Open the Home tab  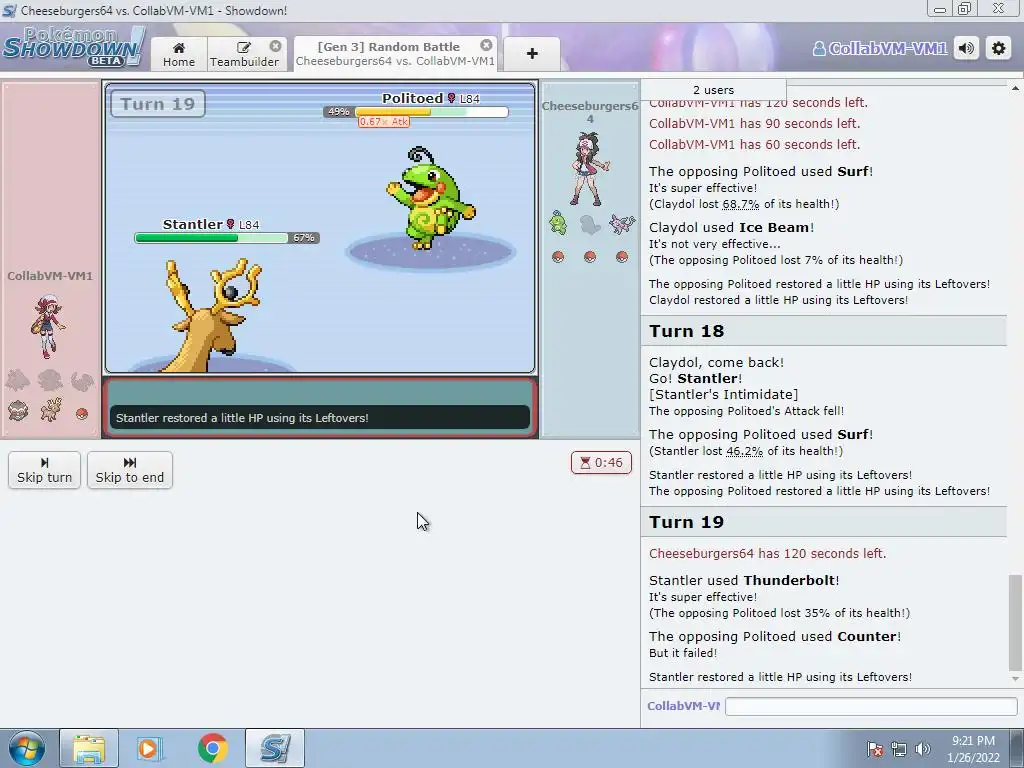179,54
